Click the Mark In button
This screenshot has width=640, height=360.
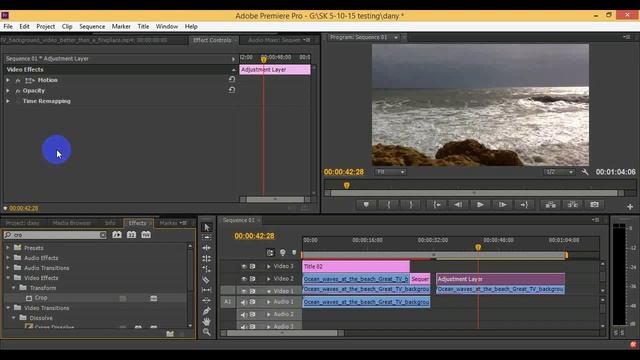389,204
